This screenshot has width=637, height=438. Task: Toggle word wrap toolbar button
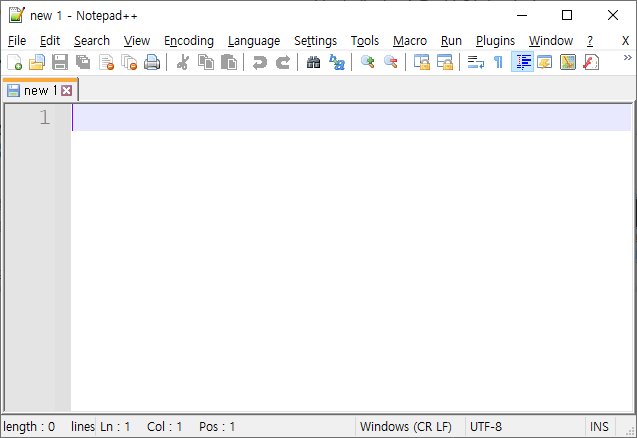(x=476, y=62)
